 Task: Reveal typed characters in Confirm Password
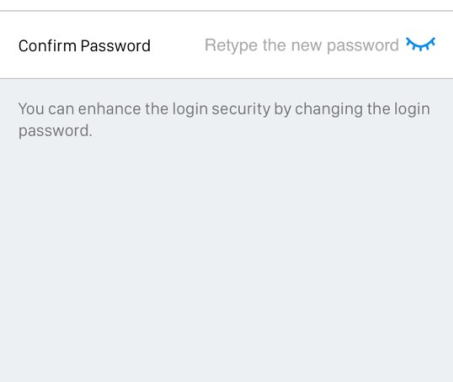(420, 44)
